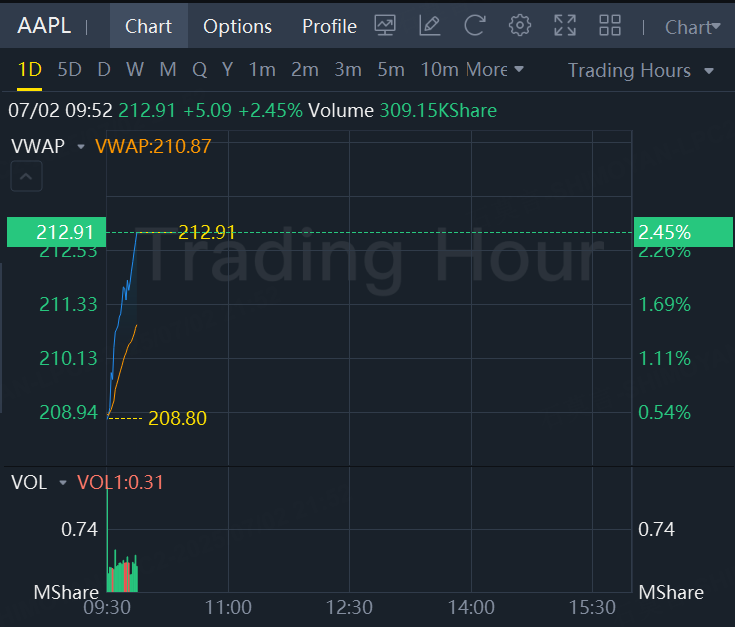Screen dimensions: 735x627
Task: Toggle fullscreen expand icon
Action: pyautogui.click(x=565, y=25)
